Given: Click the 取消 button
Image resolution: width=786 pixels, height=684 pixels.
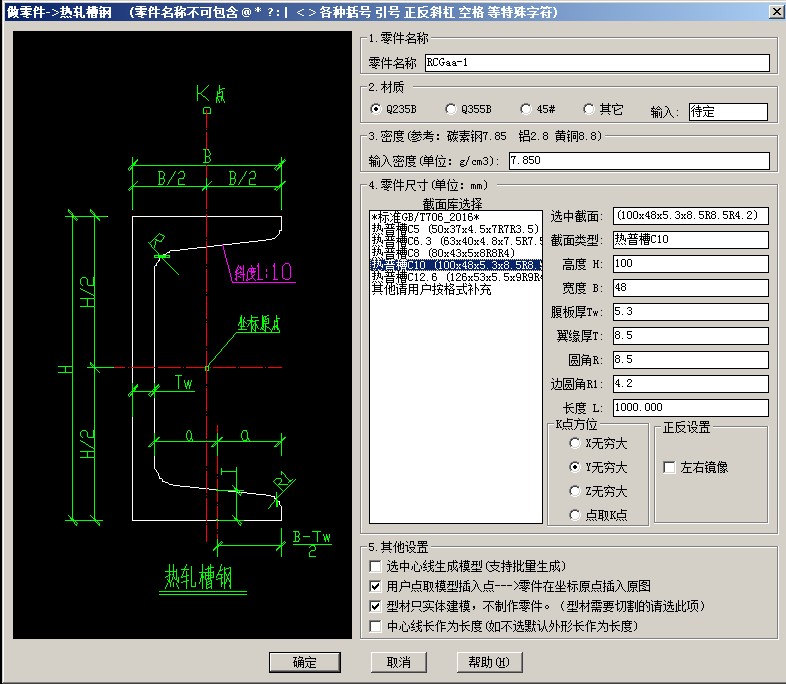Looking at the screenshot, I should coord(398,662).
